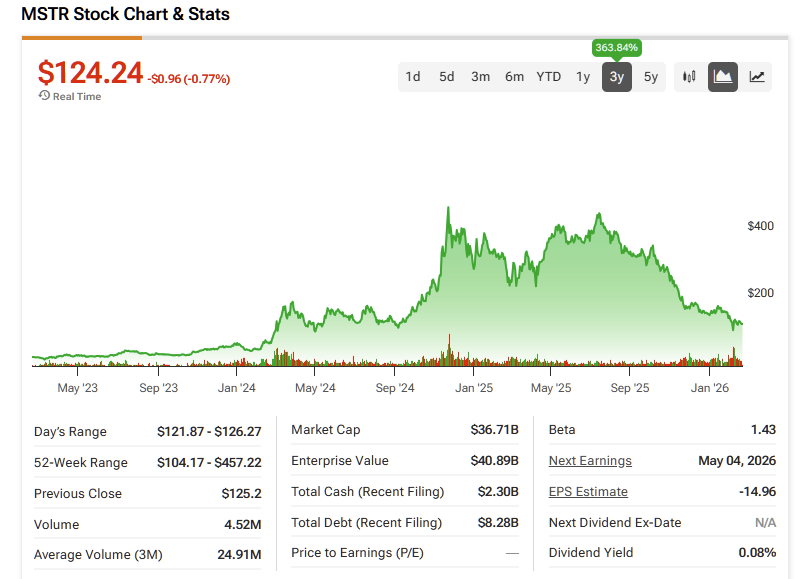800x579 pixels.
Task: Click the green 363.84% gain badge
Action: click(x=616, y=47)
